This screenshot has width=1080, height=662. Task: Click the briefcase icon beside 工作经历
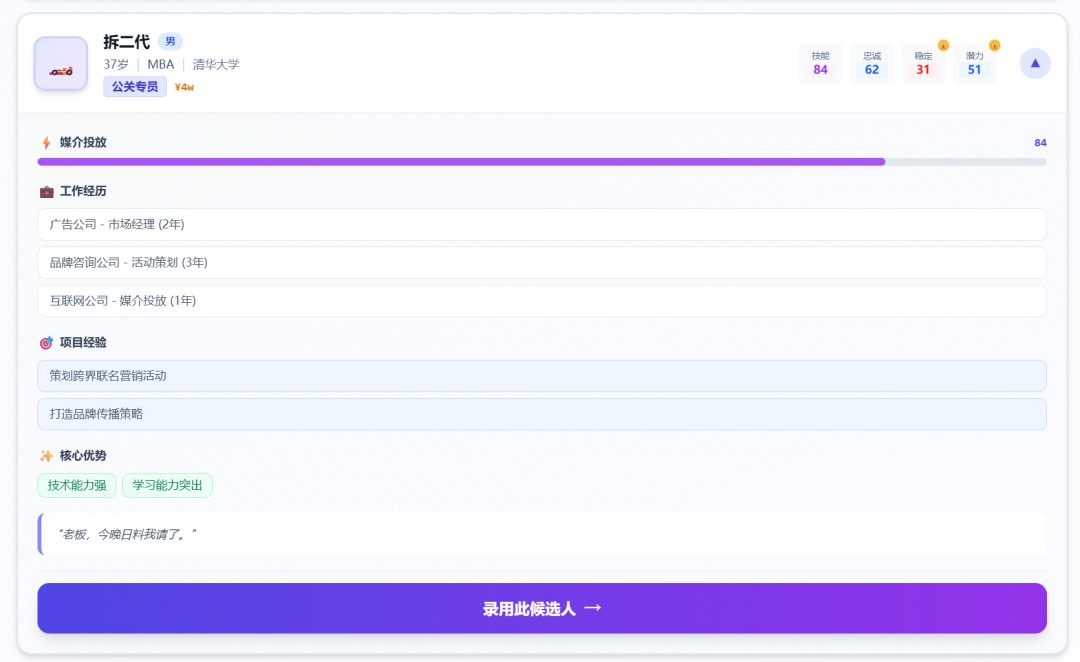pyautogui.click(x=46, y=191)
